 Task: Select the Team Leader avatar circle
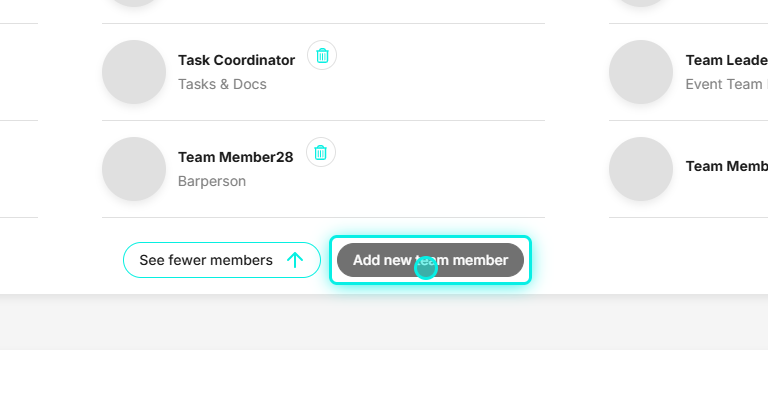point(641,72)
